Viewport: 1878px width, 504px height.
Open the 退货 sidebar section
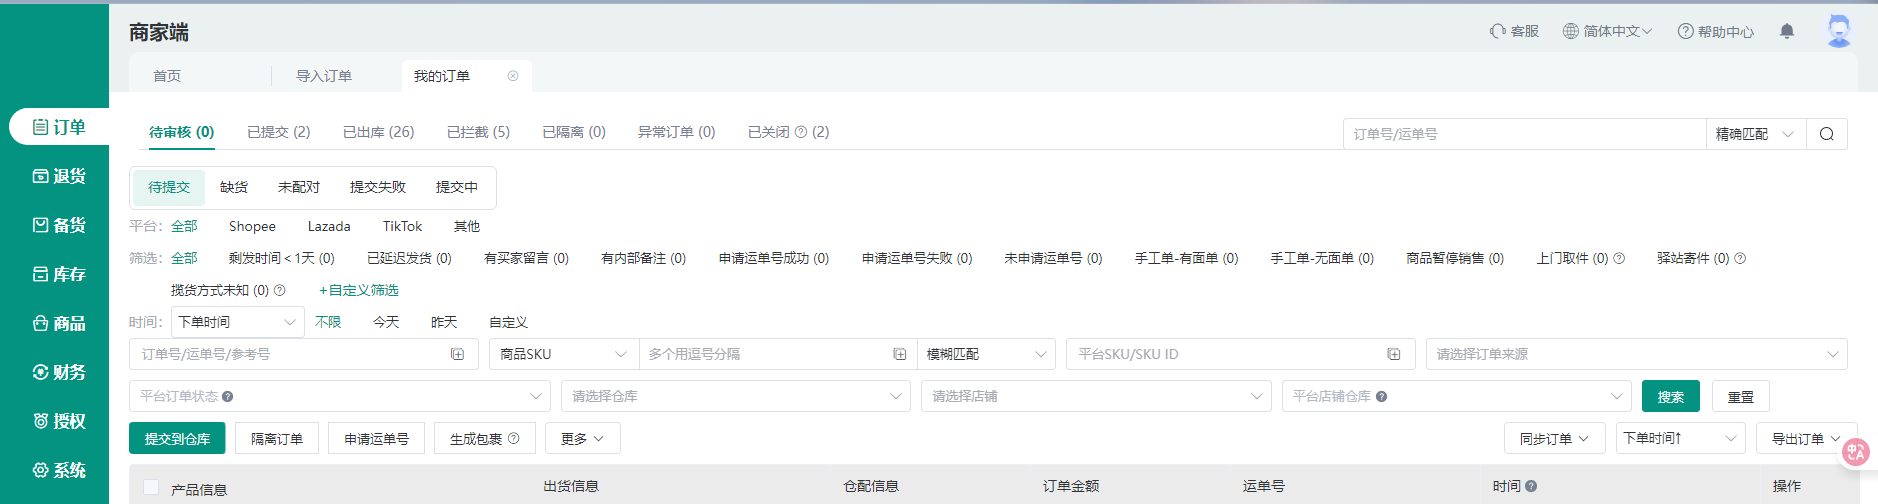58,176
